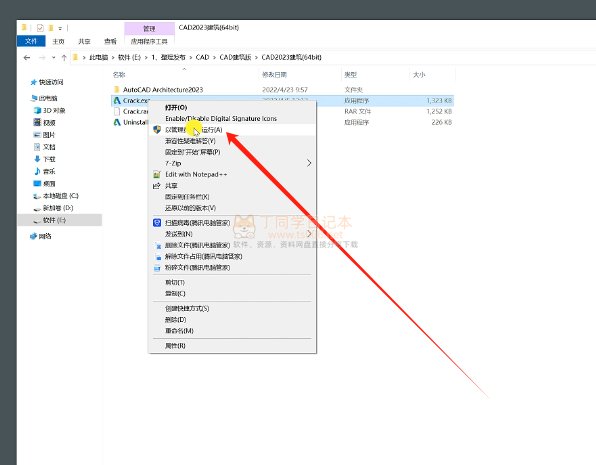Open the blue File (文件) ribbon tab
Screen dimensions: 596x465
31,41
